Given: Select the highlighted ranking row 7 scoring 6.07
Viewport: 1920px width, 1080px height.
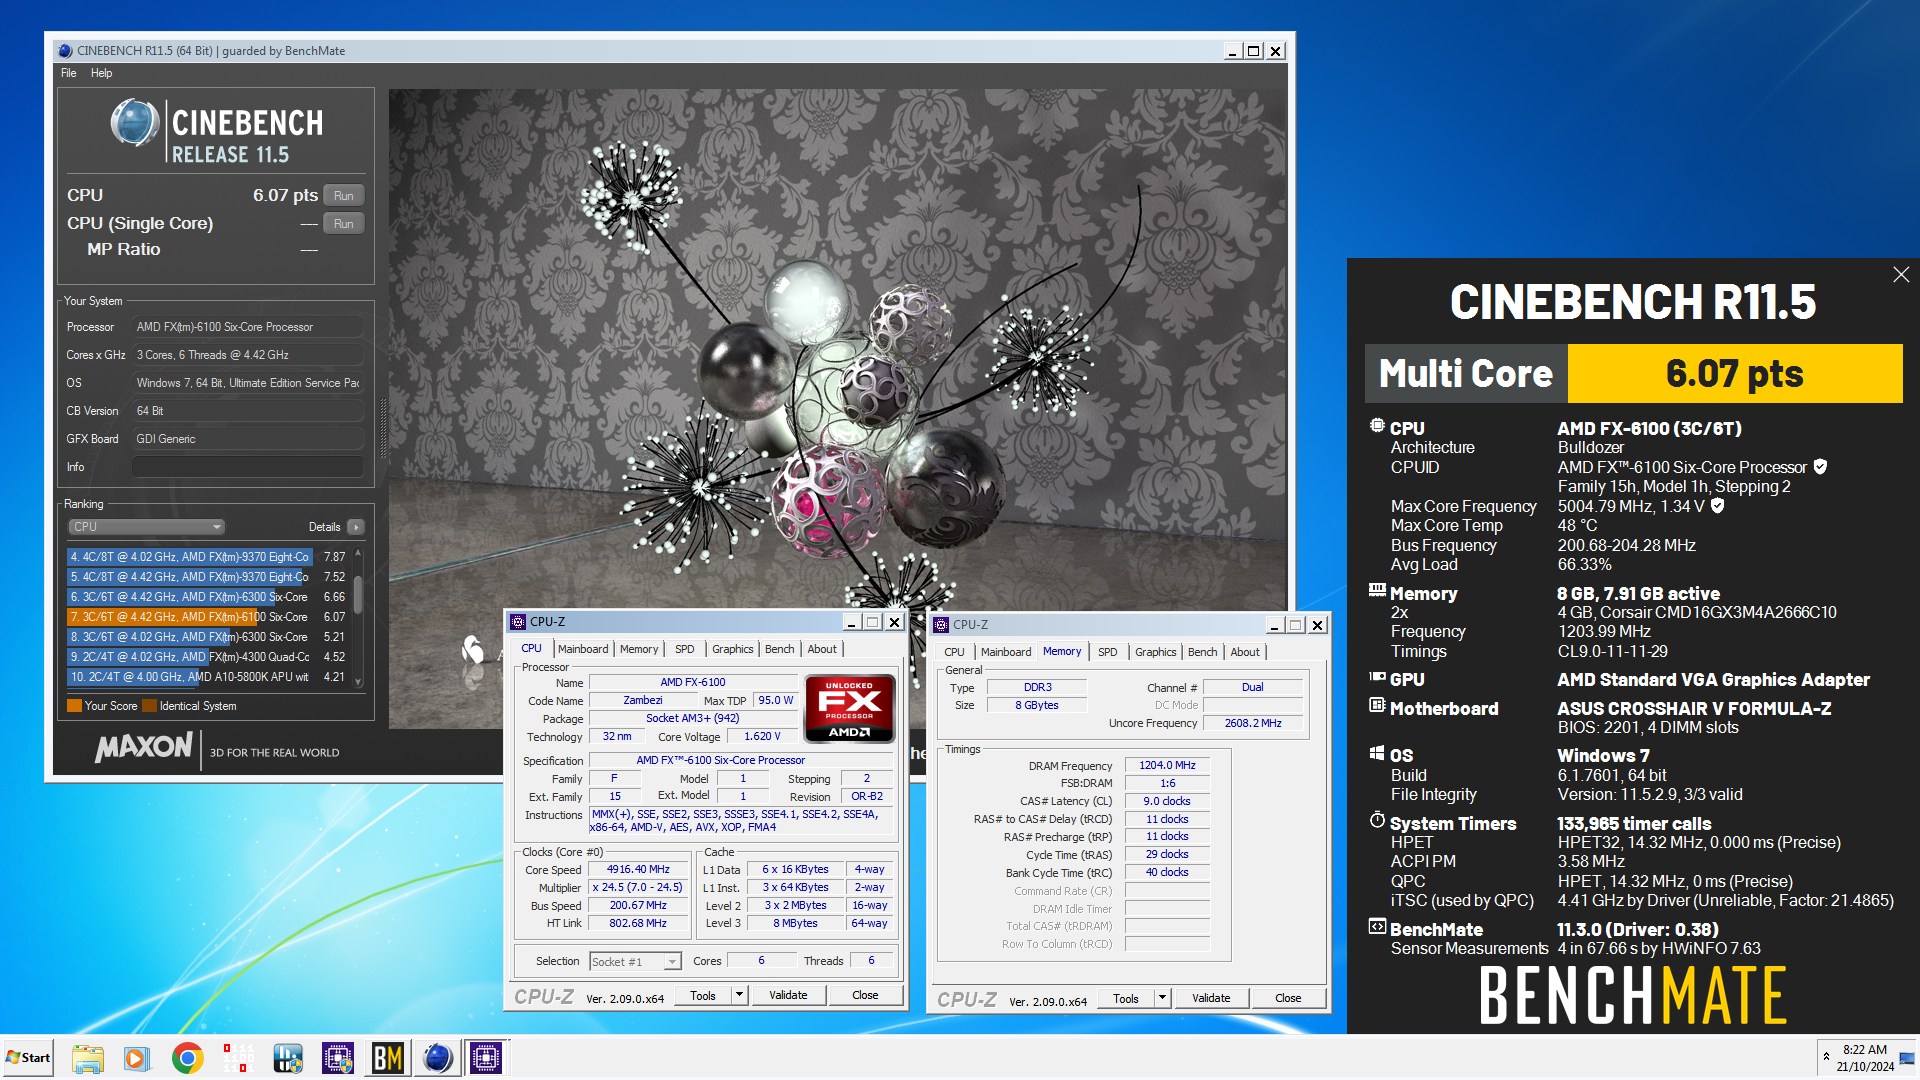Looking at the screenshot, I should 207,617.
